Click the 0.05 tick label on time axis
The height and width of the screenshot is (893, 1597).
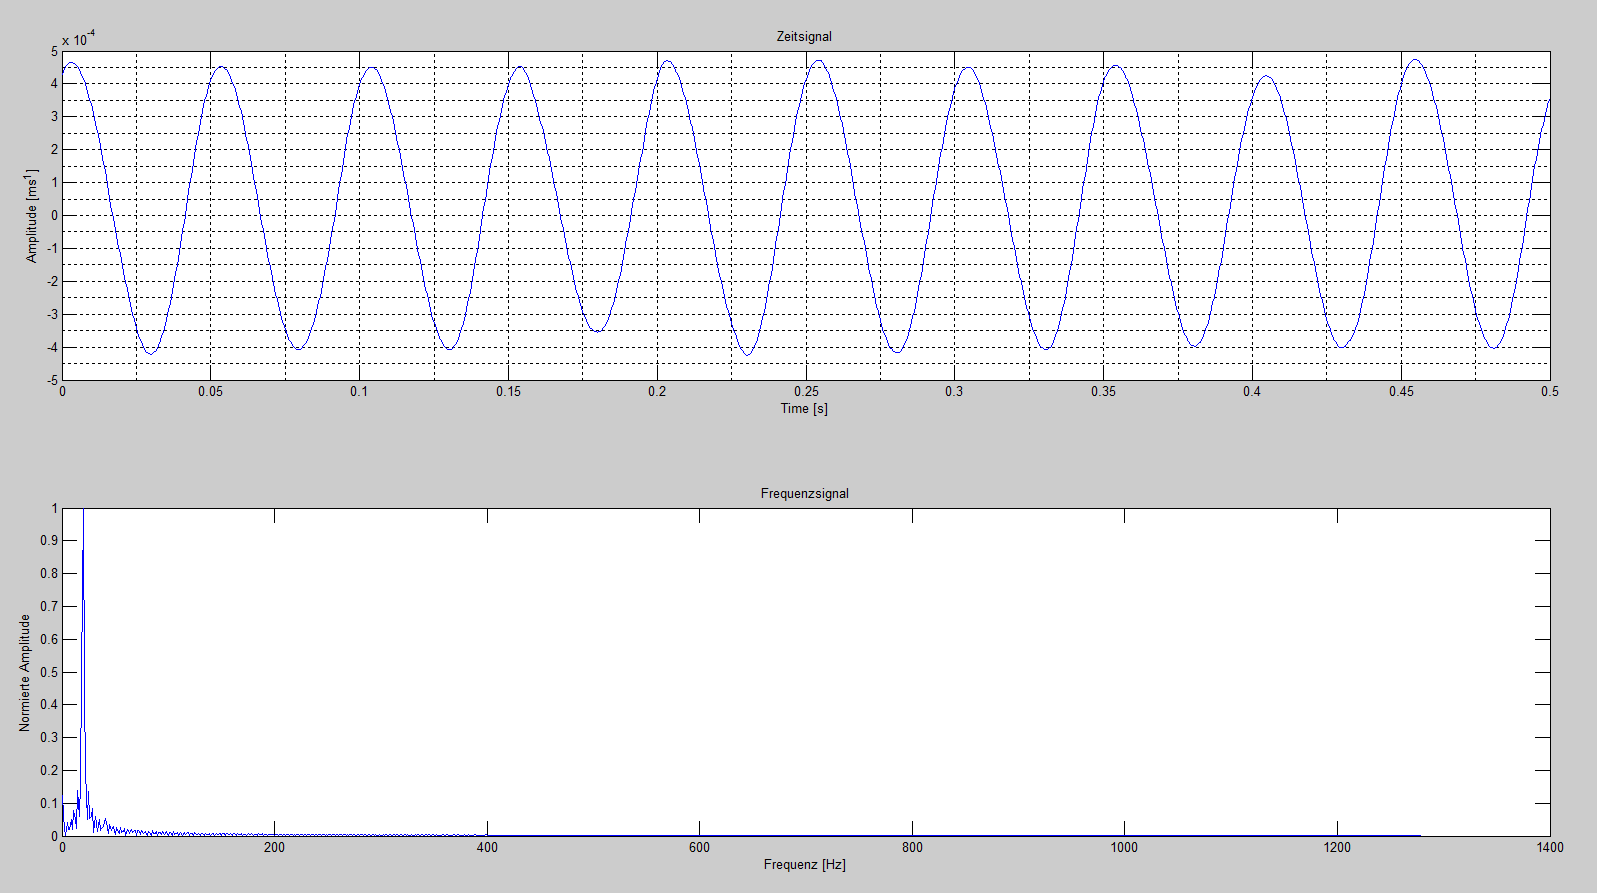click(210, 392)
